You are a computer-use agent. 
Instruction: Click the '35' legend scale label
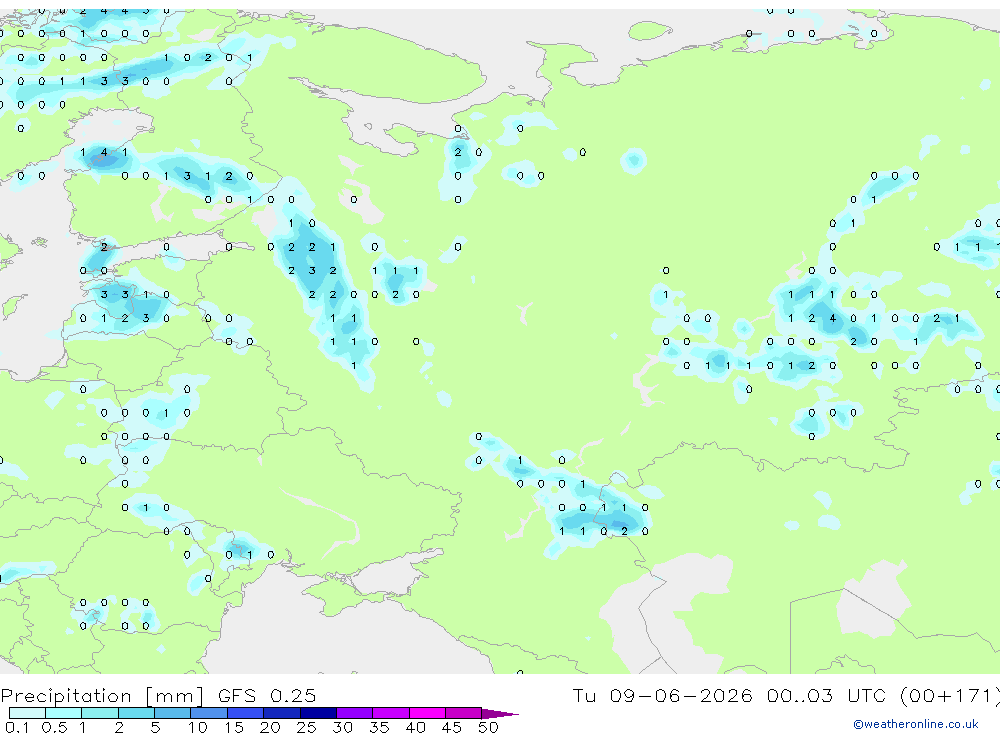[379, 727]
